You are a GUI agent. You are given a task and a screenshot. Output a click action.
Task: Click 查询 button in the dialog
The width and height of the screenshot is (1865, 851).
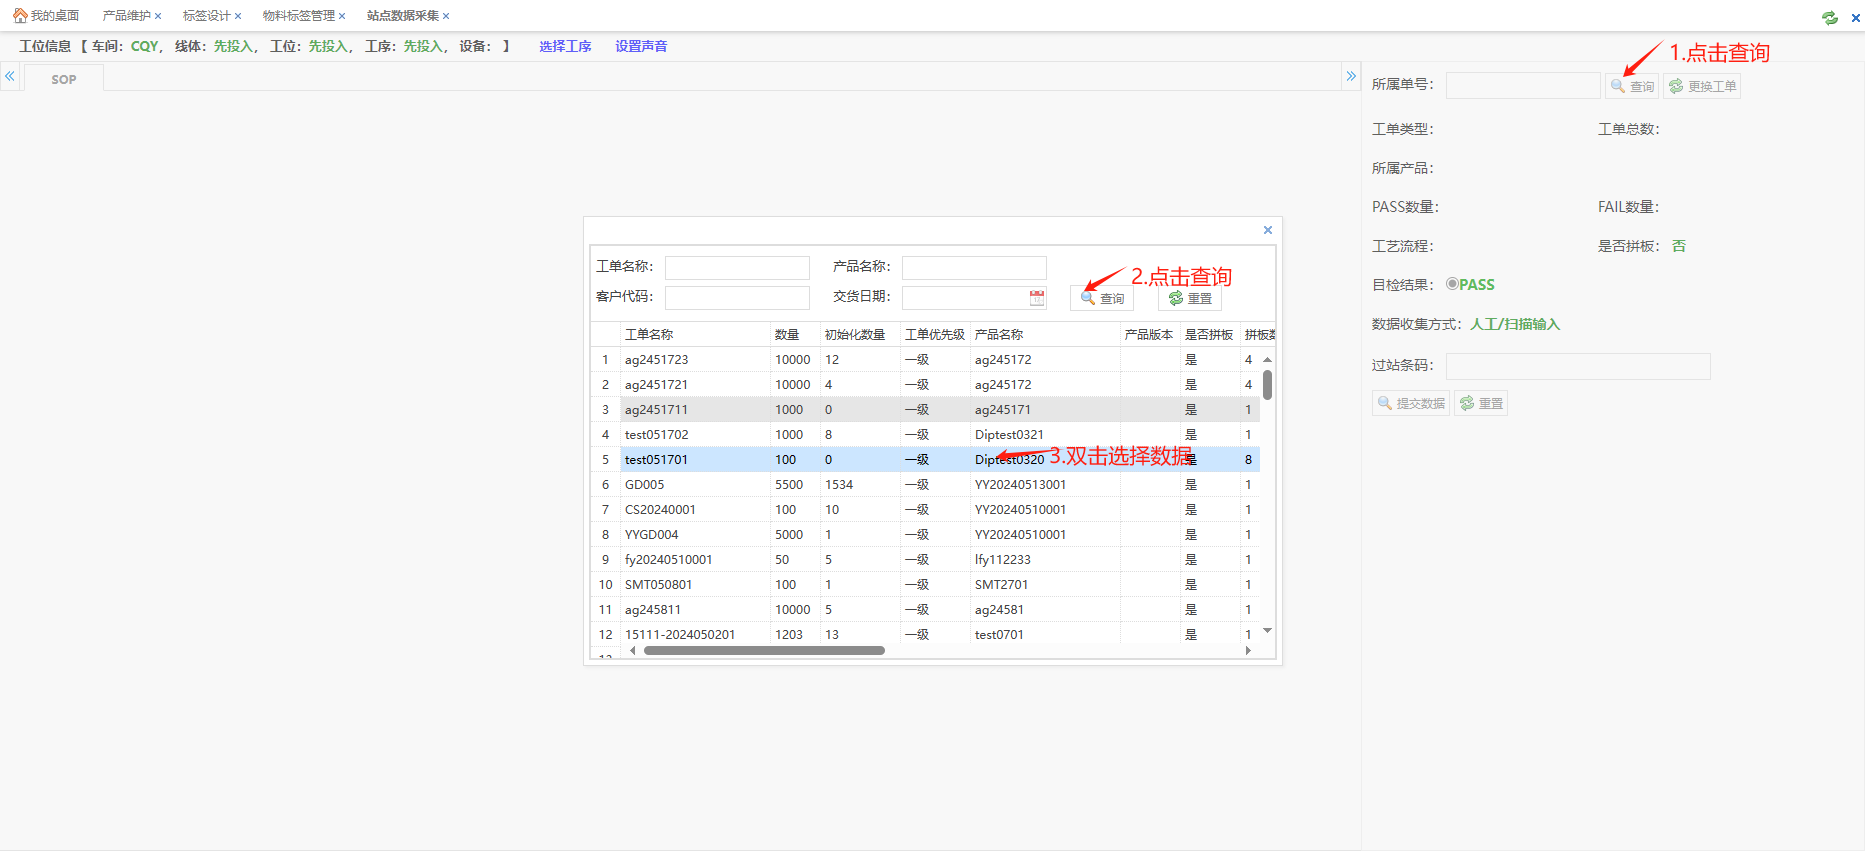tap(1102, 298)
